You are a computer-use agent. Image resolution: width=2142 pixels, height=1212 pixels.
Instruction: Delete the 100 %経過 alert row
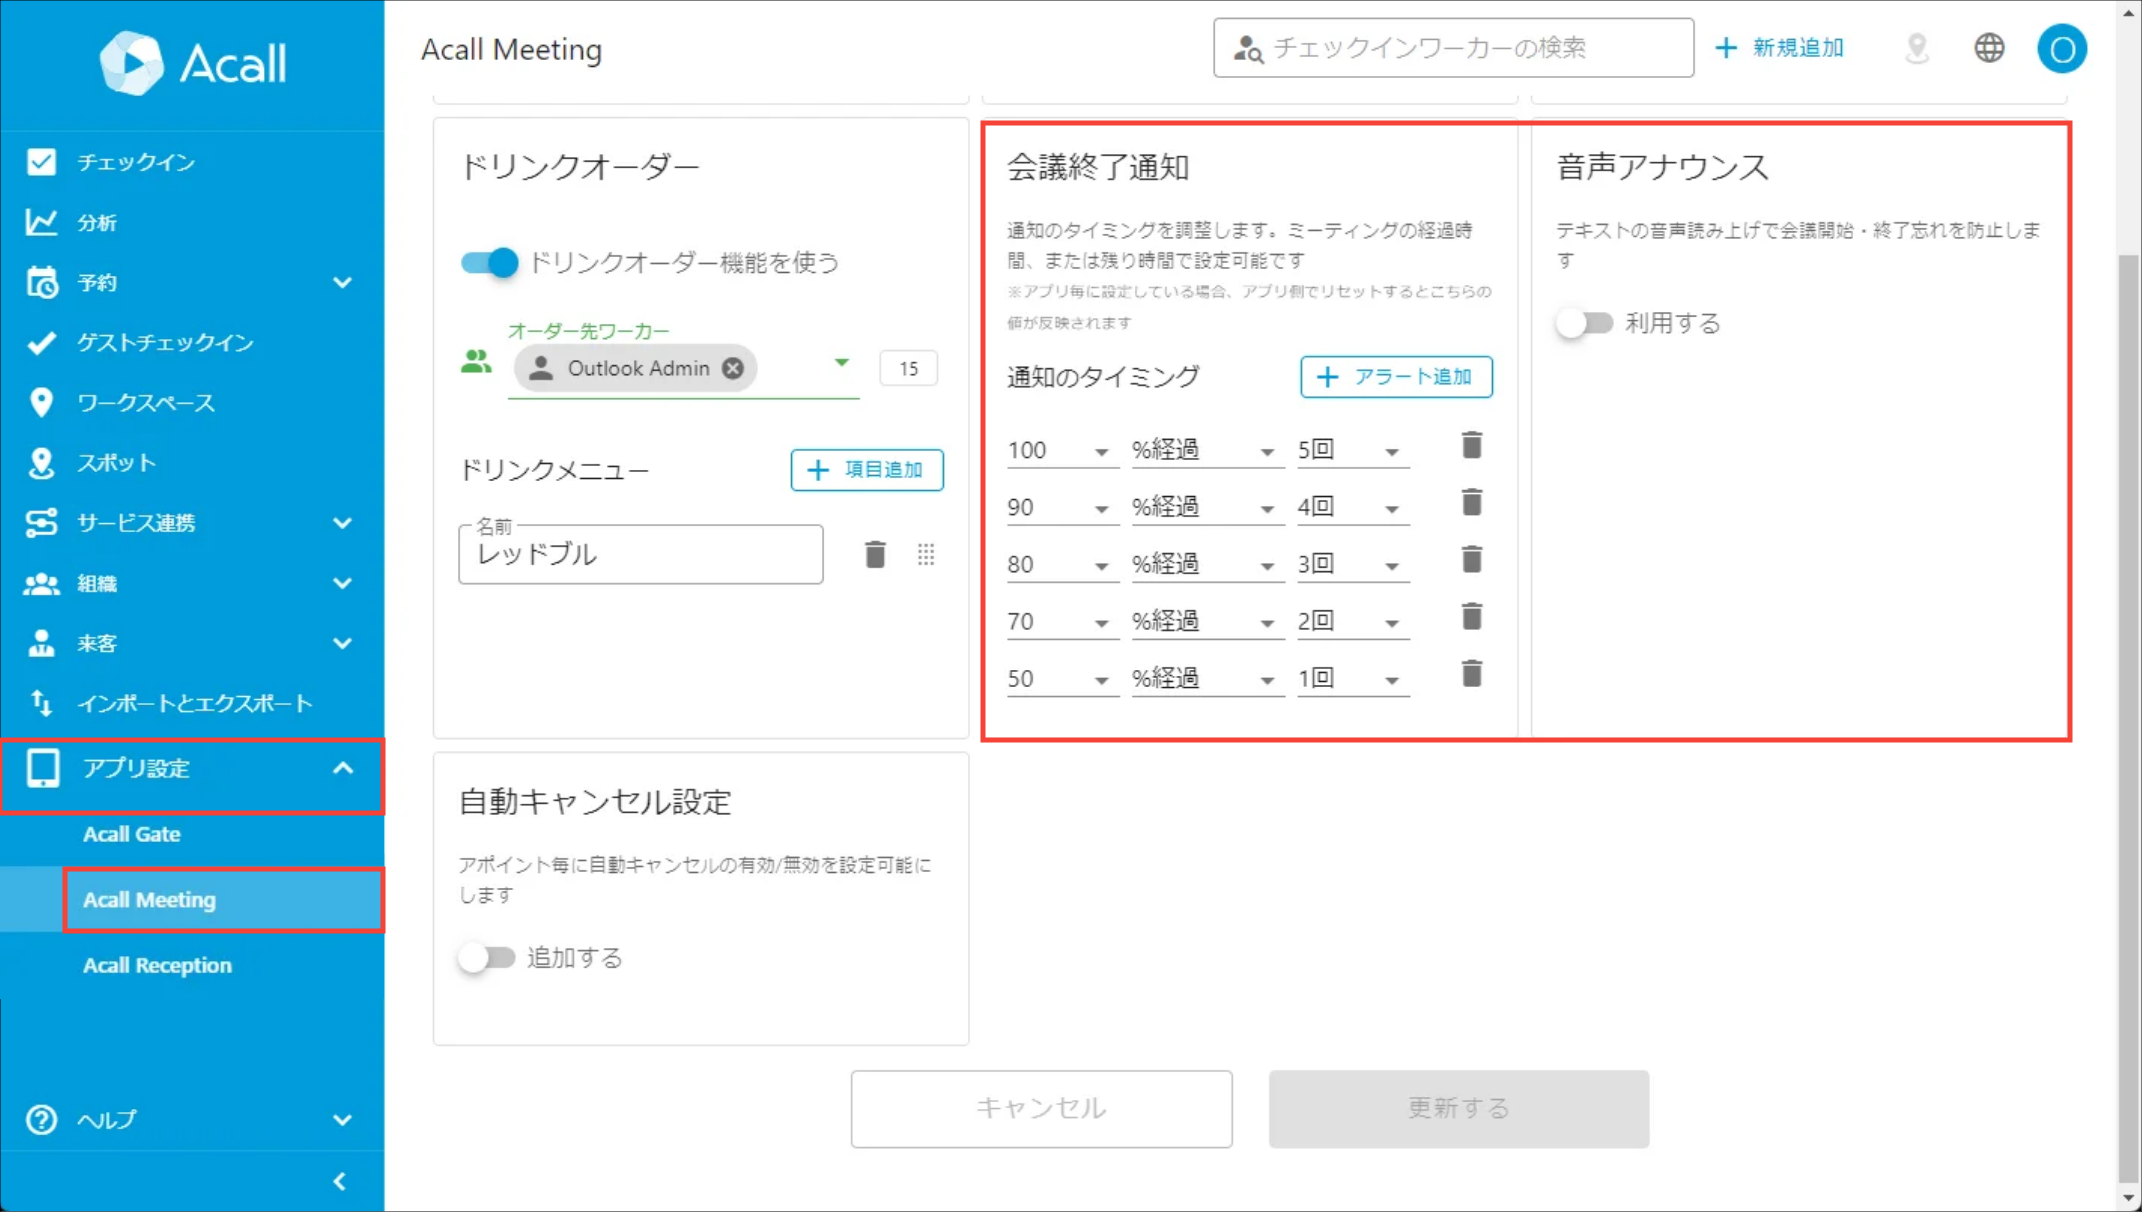pyautogui.click(x=1471, y=445)
